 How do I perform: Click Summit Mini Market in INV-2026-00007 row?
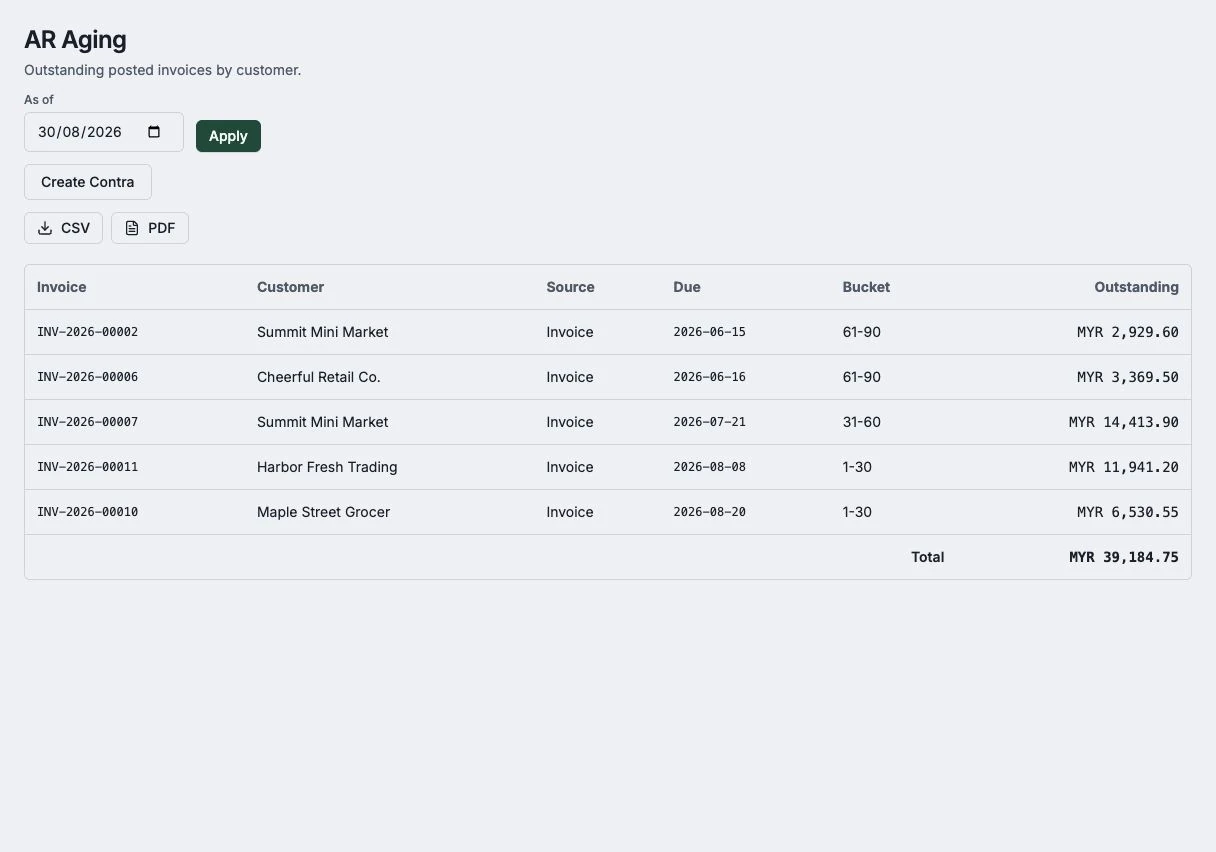[322, 422]
